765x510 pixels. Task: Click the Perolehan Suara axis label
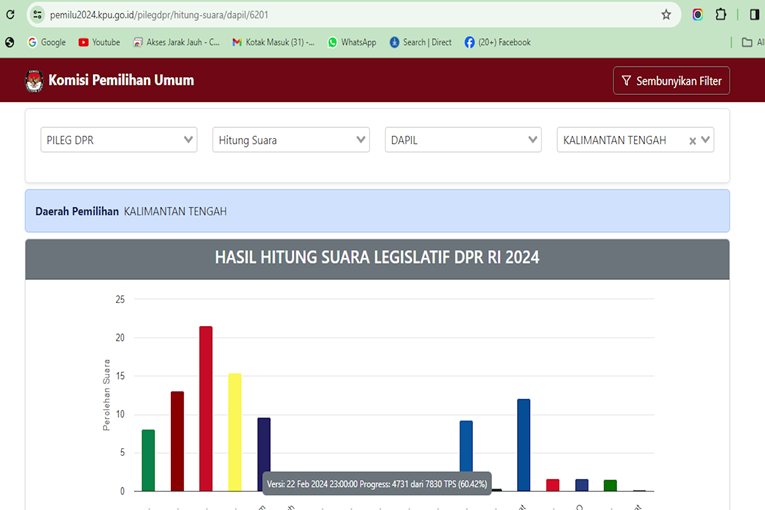(106, 395)
